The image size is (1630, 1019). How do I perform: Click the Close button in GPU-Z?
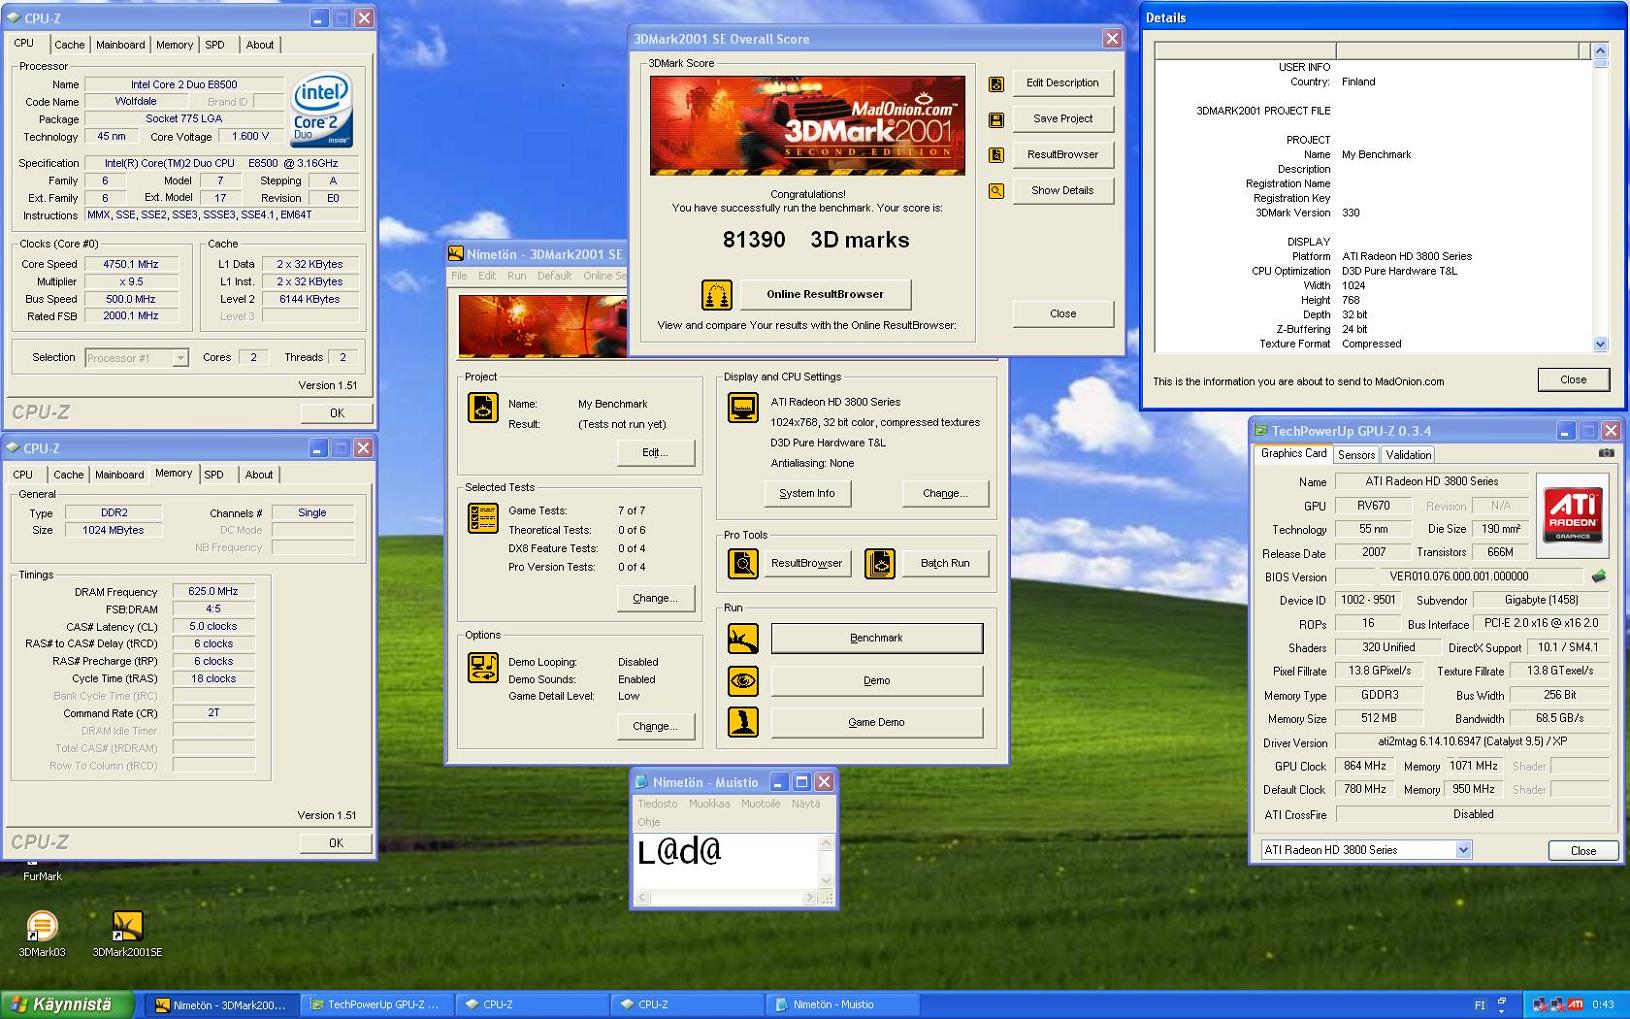[1583, 850]
